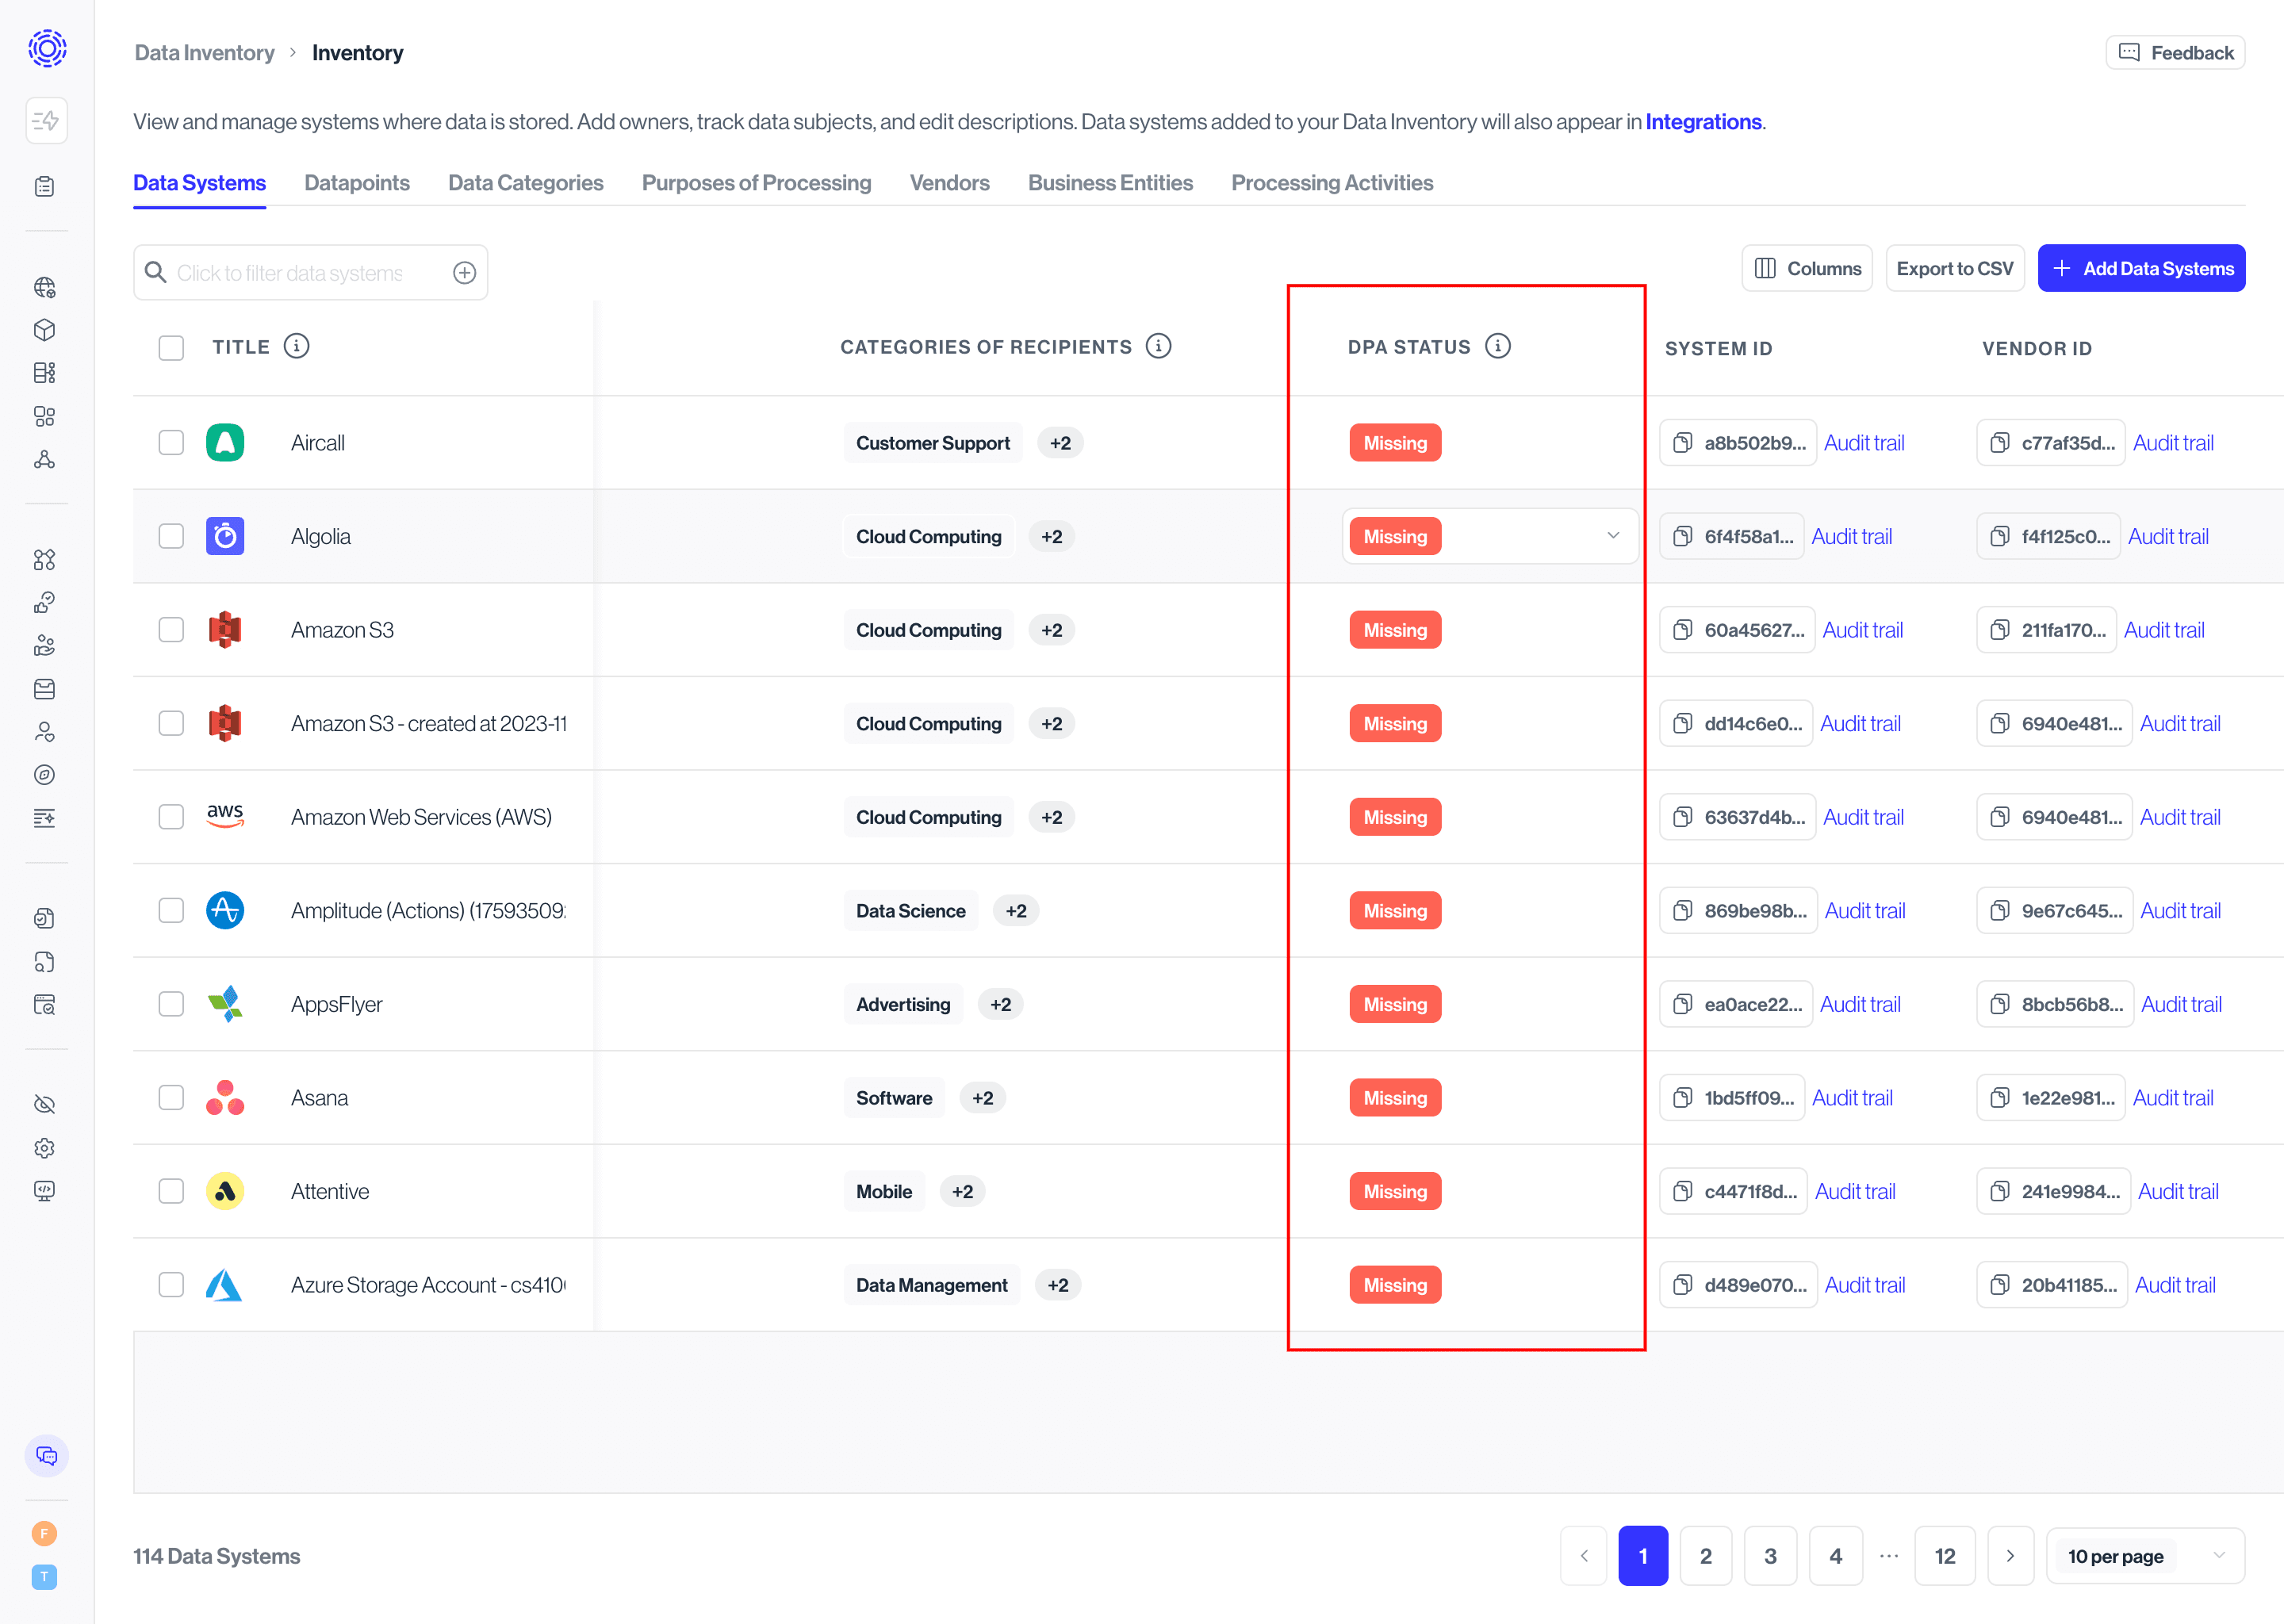Click the Asana logo icon
The height and width of the screenshot is (1624, 2284).
pyautogui.click(x=225, y=1098)
